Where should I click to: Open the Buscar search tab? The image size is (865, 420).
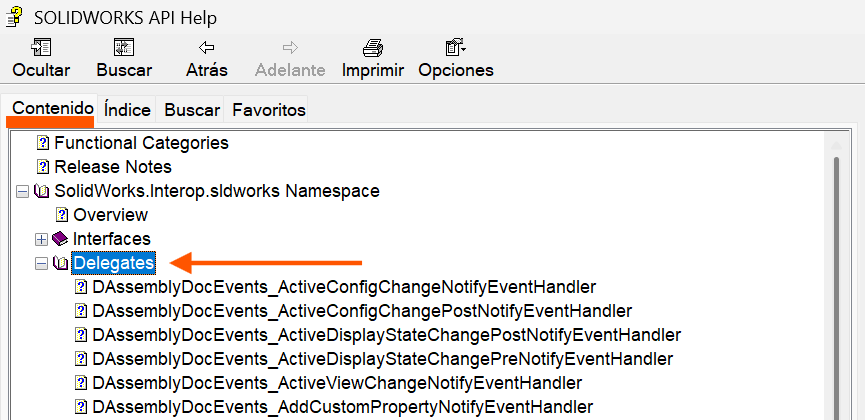tap(192, 110)
